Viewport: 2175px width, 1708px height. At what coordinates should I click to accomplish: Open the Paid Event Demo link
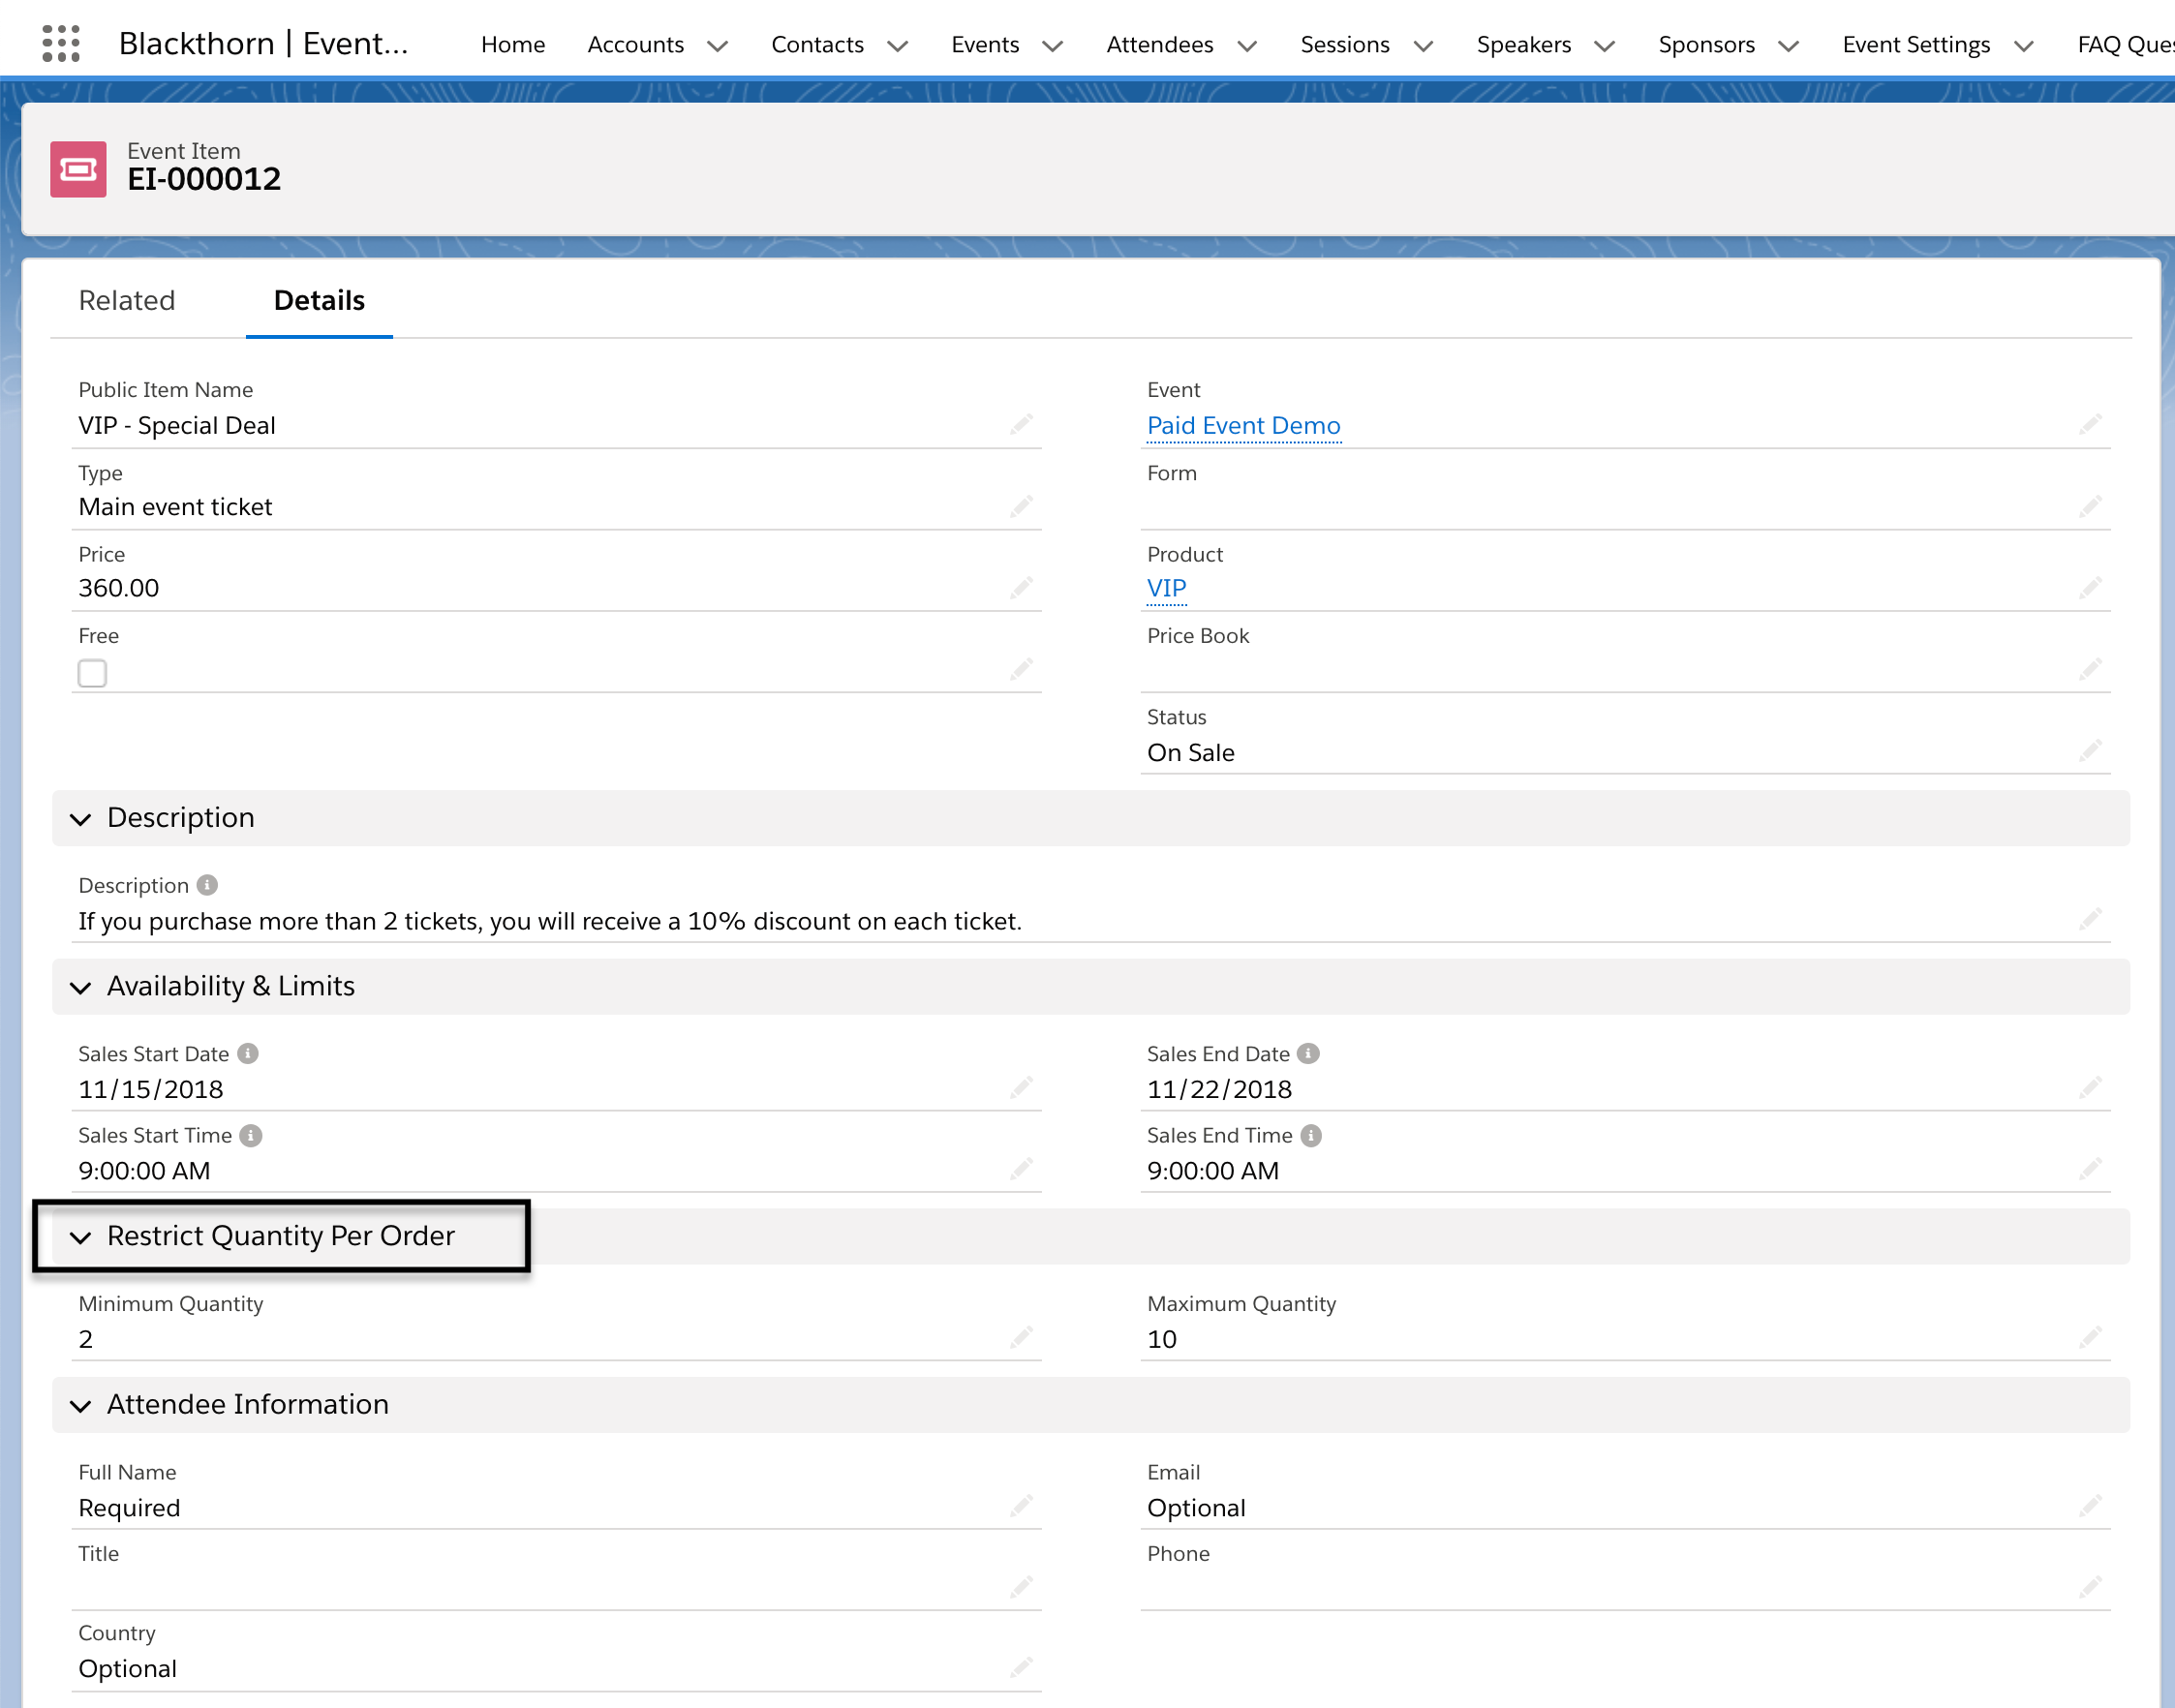[1243, 425]
